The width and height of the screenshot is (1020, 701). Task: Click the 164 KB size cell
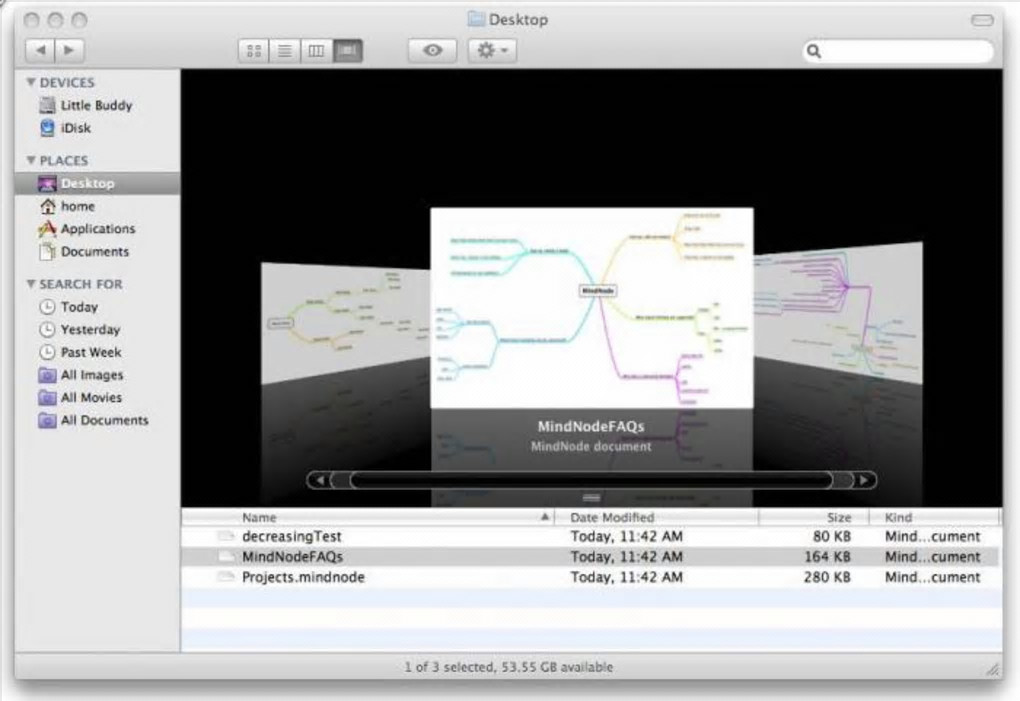coord(827,557)
